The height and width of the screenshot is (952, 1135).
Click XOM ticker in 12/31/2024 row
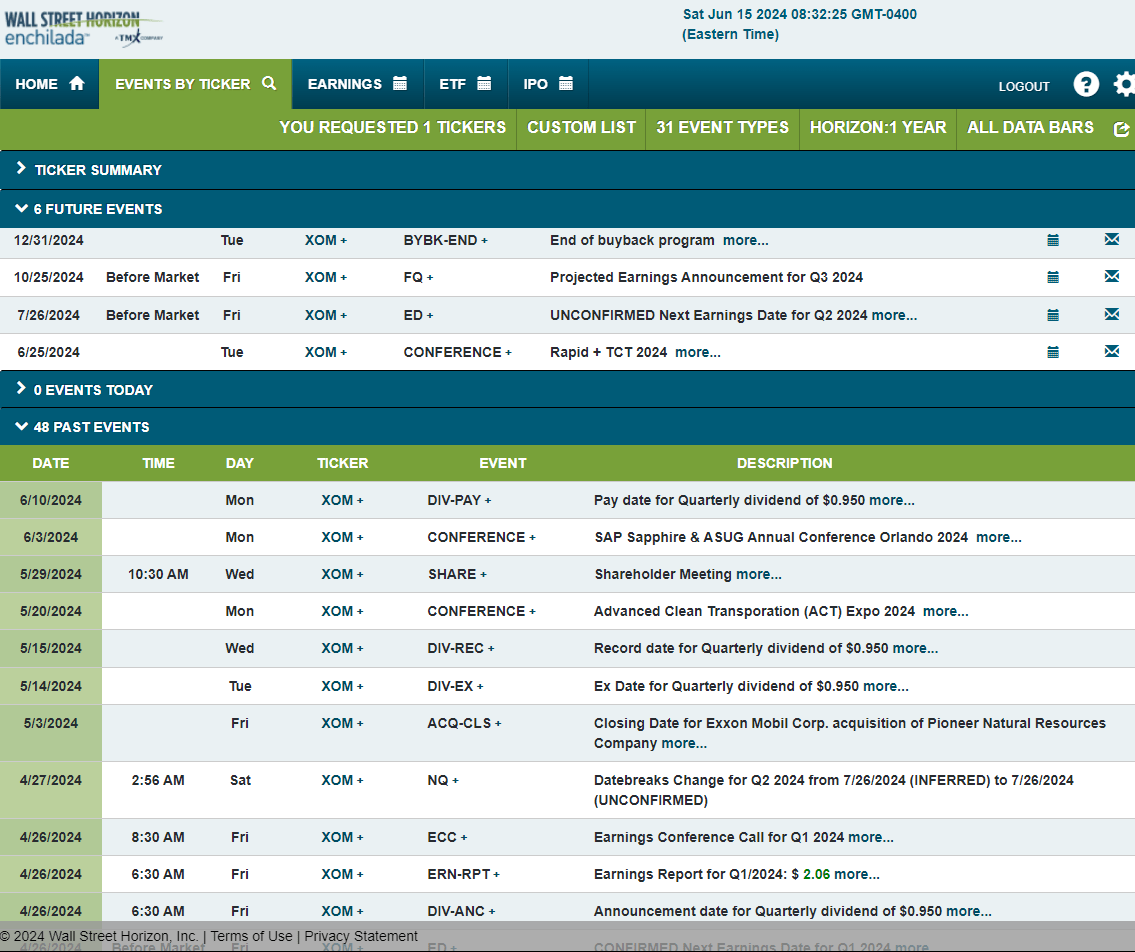coord(321,240)
